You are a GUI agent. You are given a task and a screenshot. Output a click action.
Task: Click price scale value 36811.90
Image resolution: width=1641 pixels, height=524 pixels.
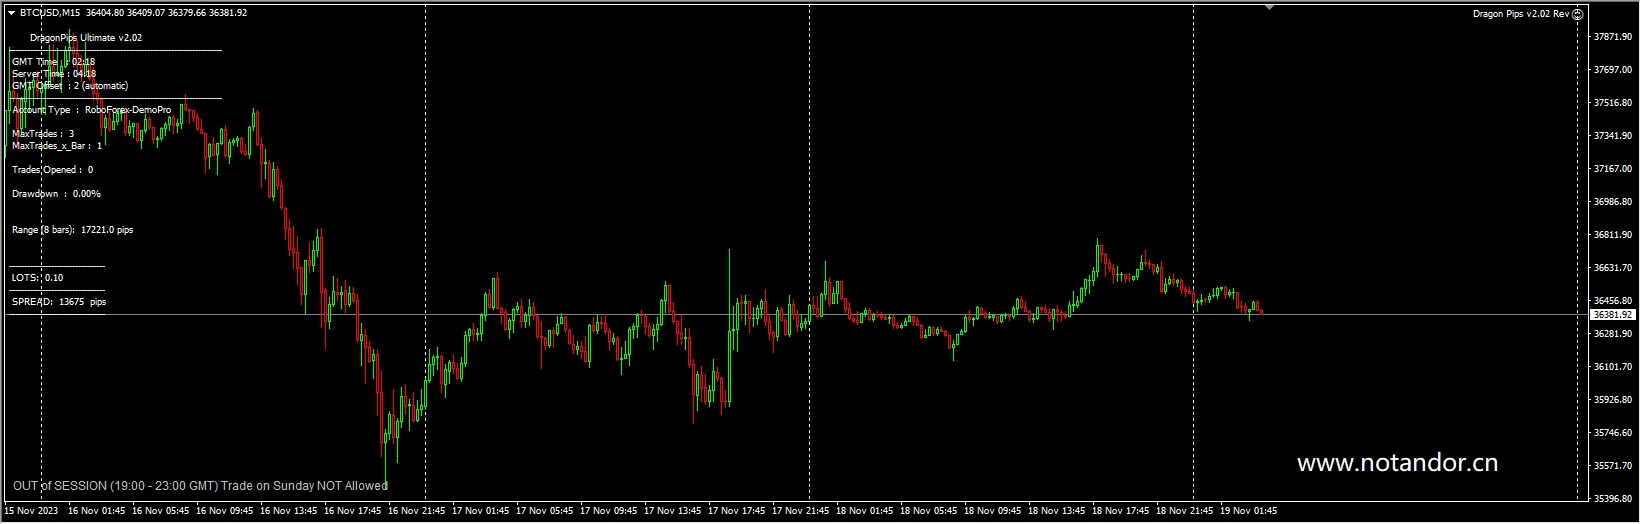[x=1614, y=235]
